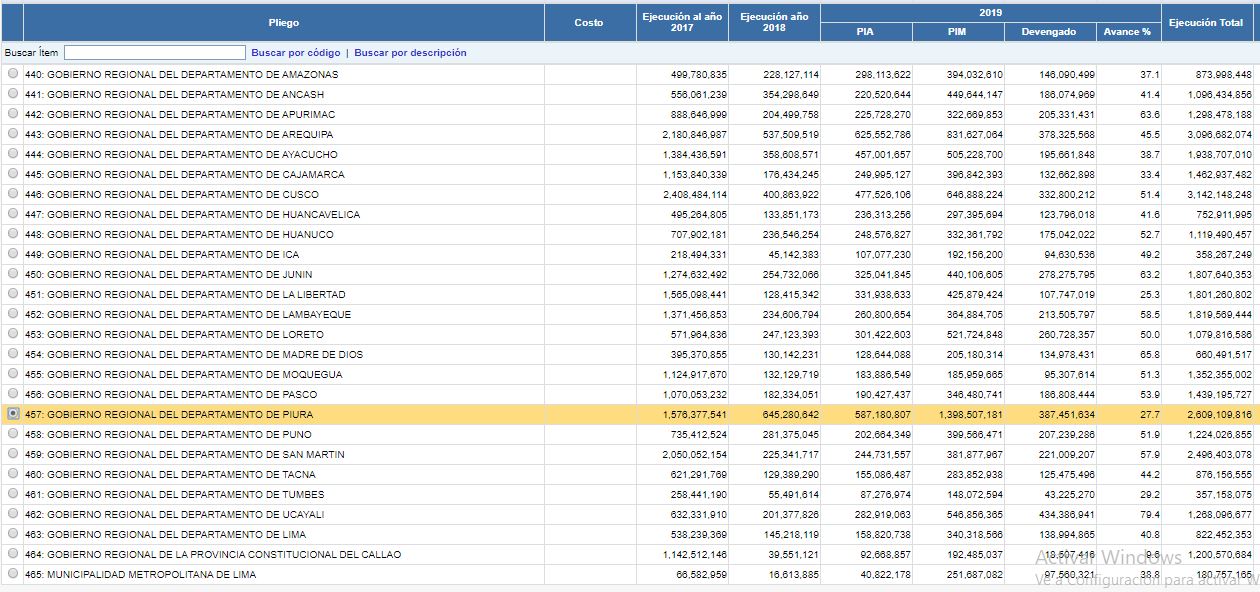Click the PIA column header
1260x592 pixels.
pos(865,32)
